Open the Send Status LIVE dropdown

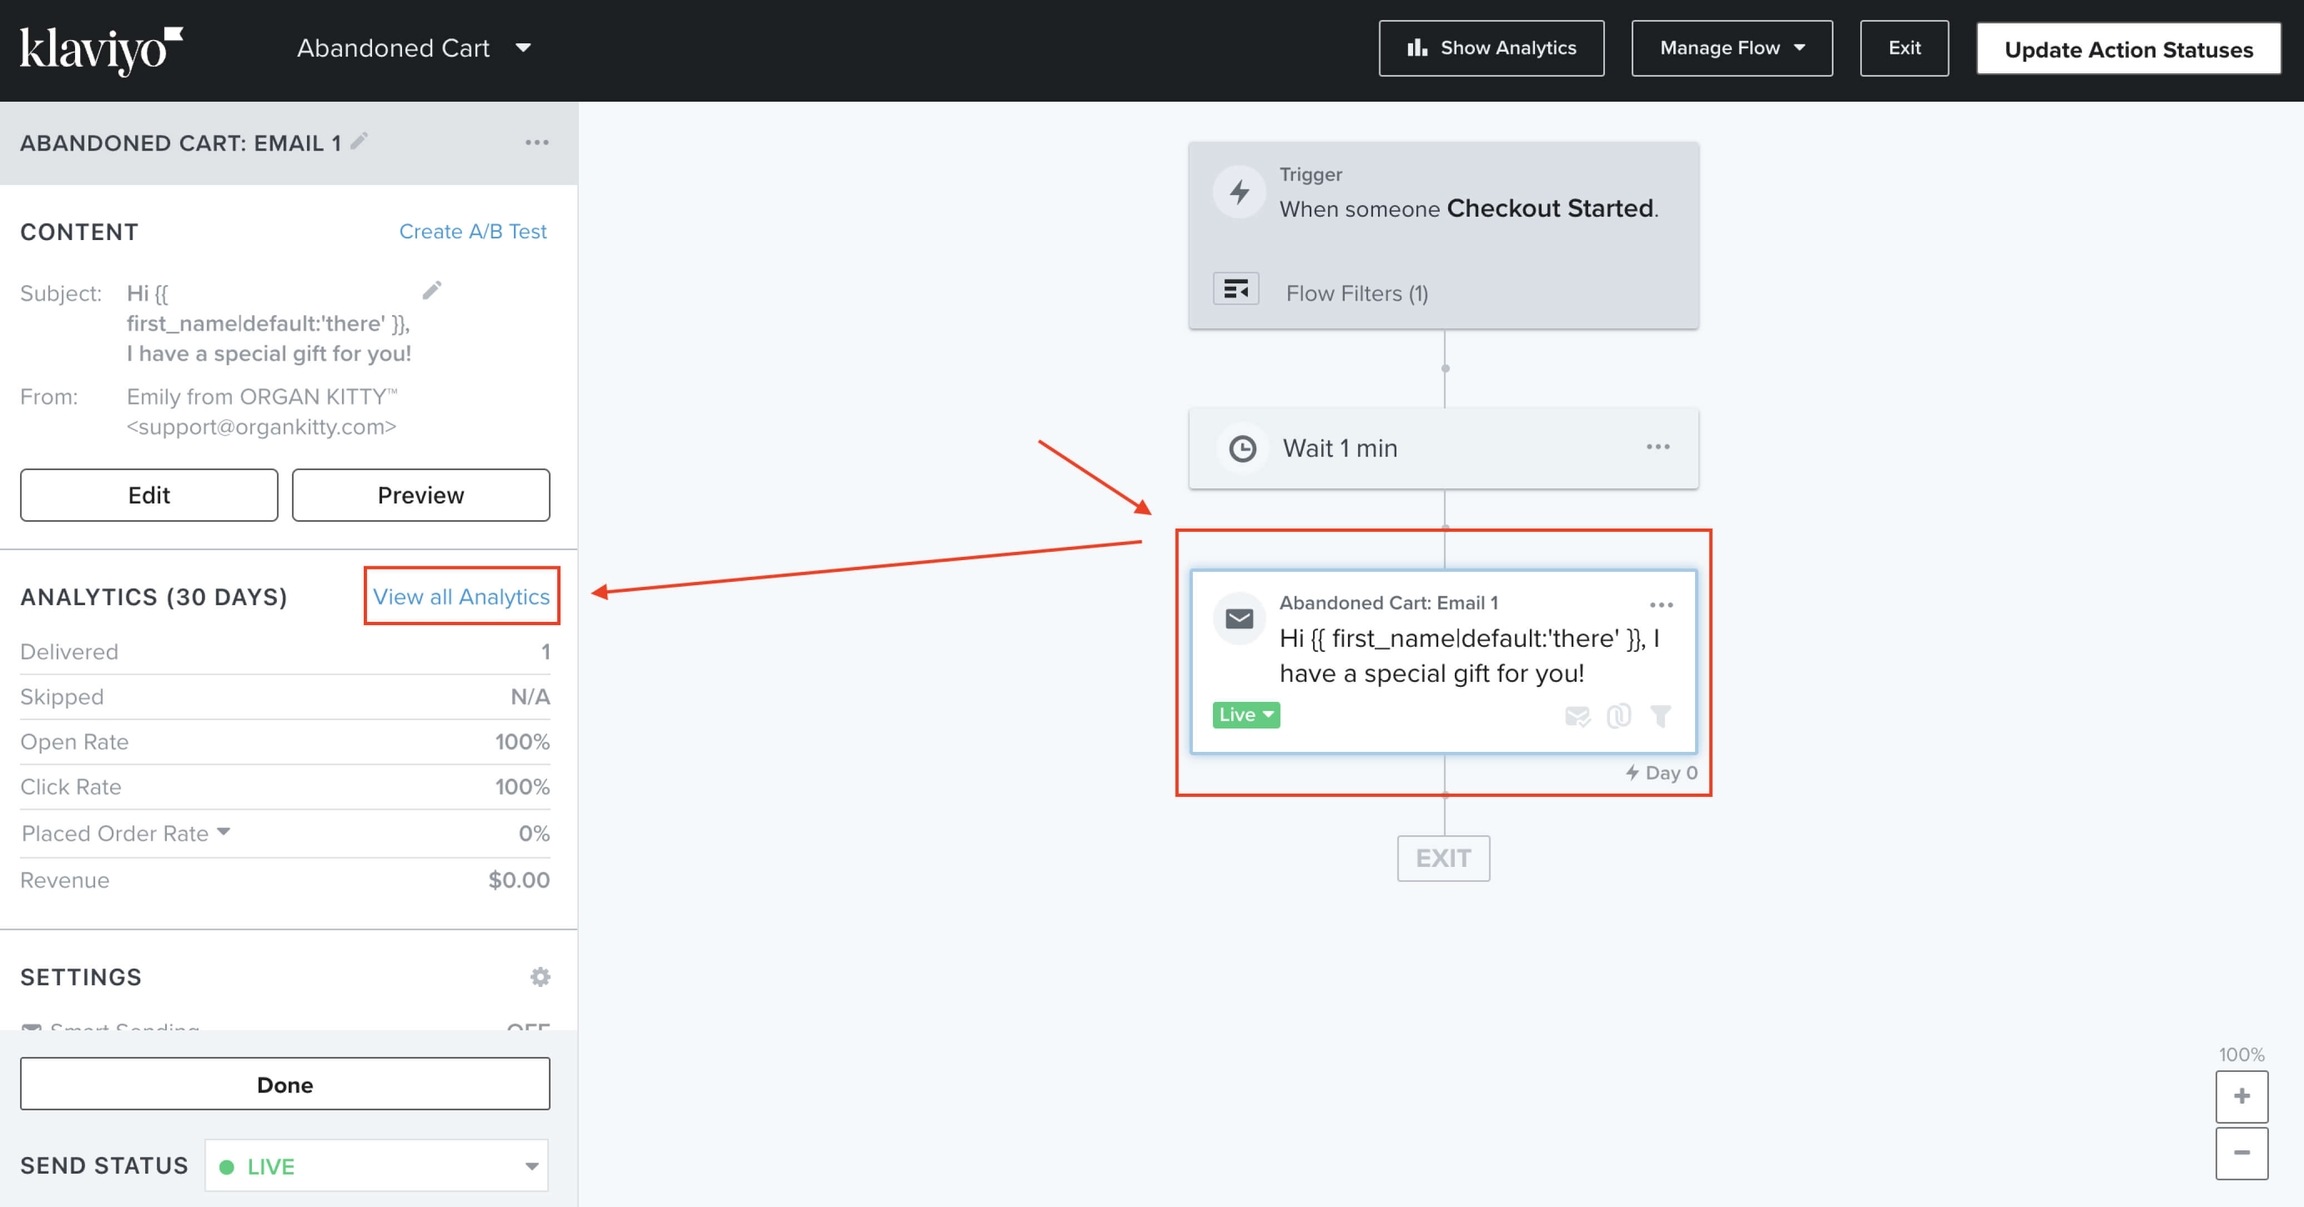click(376, 1165)
